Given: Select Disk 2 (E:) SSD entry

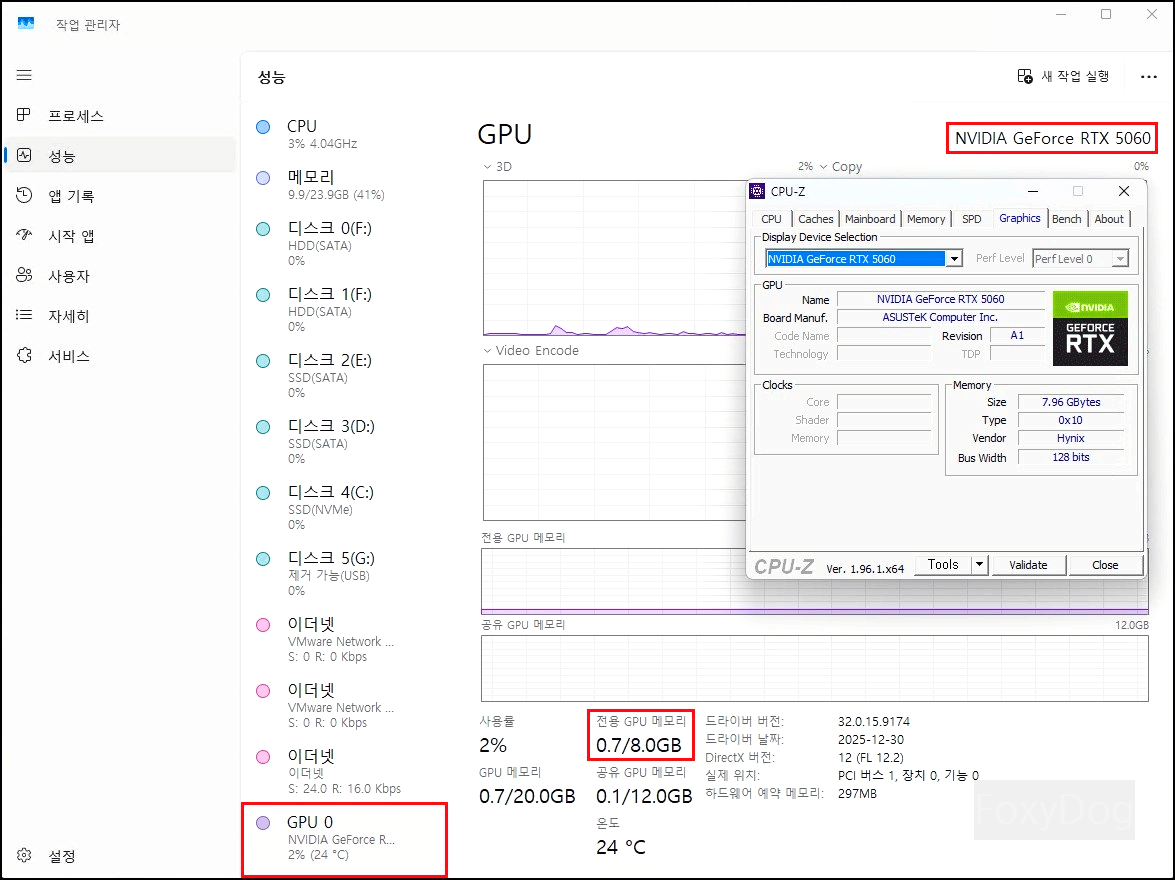Looking at the screenshot, I should (x=345, y=376).
